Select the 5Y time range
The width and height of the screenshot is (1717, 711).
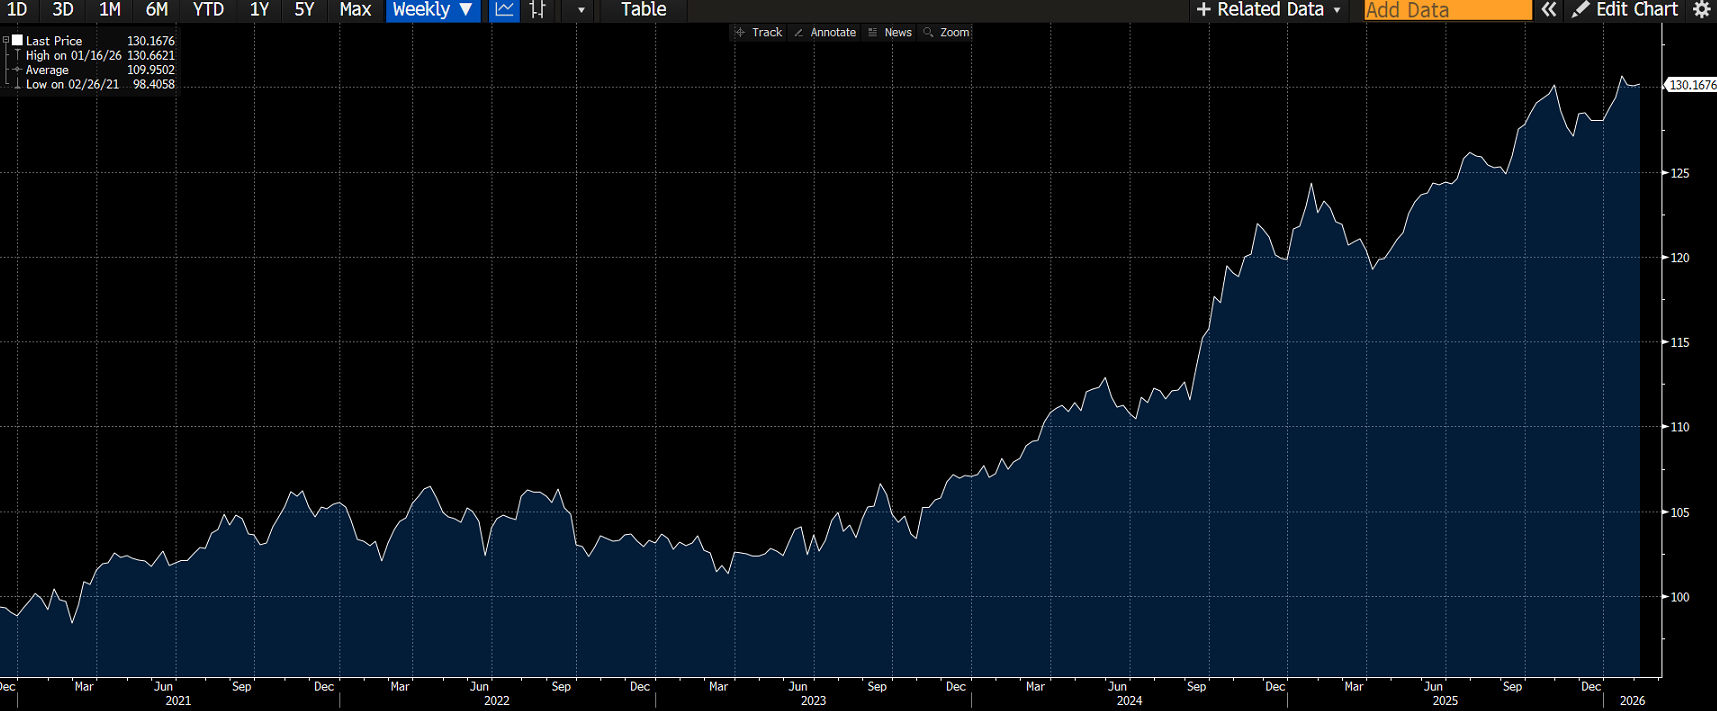tap(304, 10)
